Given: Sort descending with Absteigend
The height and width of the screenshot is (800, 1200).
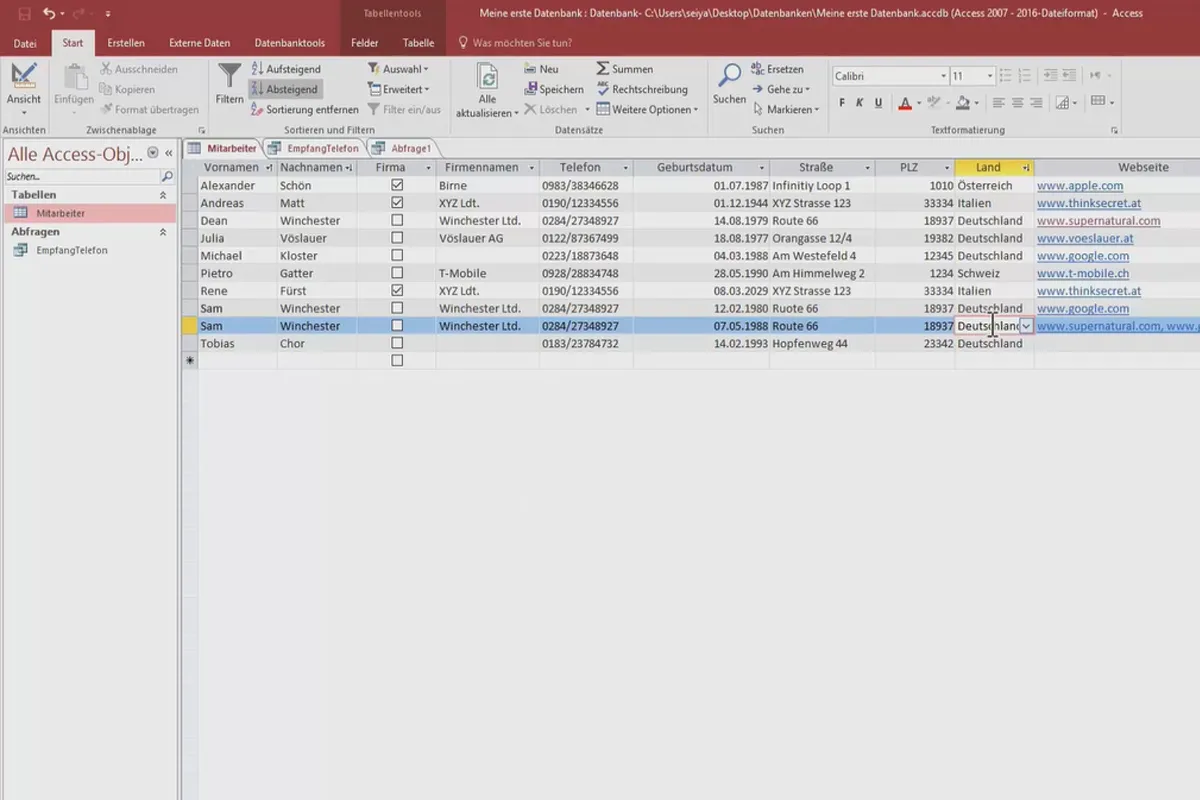Looking at the screenshot, I should click(285, 89).
